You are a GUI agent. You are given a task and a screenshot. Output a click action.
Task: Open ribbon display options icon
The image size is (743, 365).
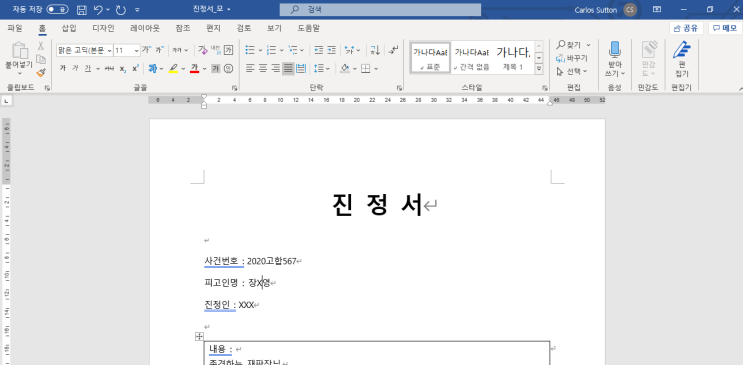pyautogui.click(x=657, y=9)
